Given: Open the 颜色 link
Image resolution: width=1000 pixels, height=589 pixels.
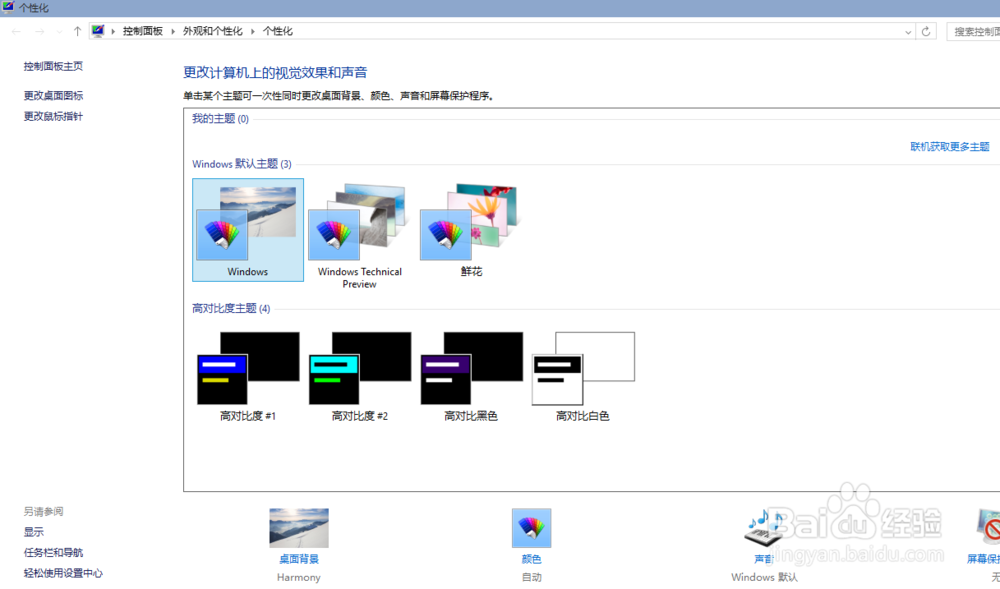Looking at the screenshot, I should point(531,559).
